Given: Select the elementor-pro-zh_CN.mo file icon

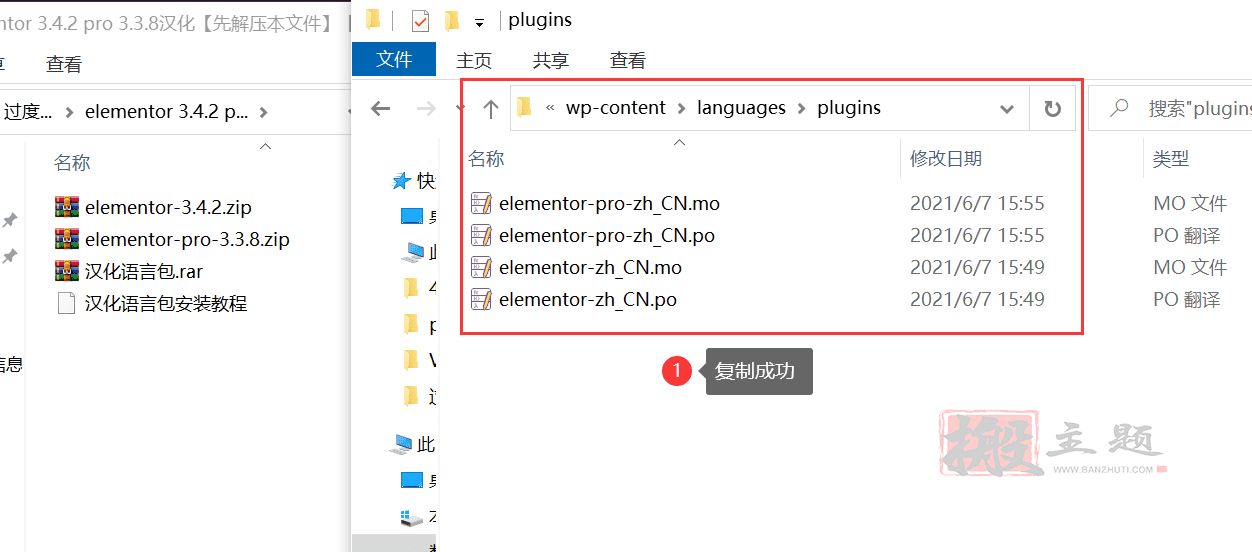Looking at the screenshot, I should tap(481, 203).
